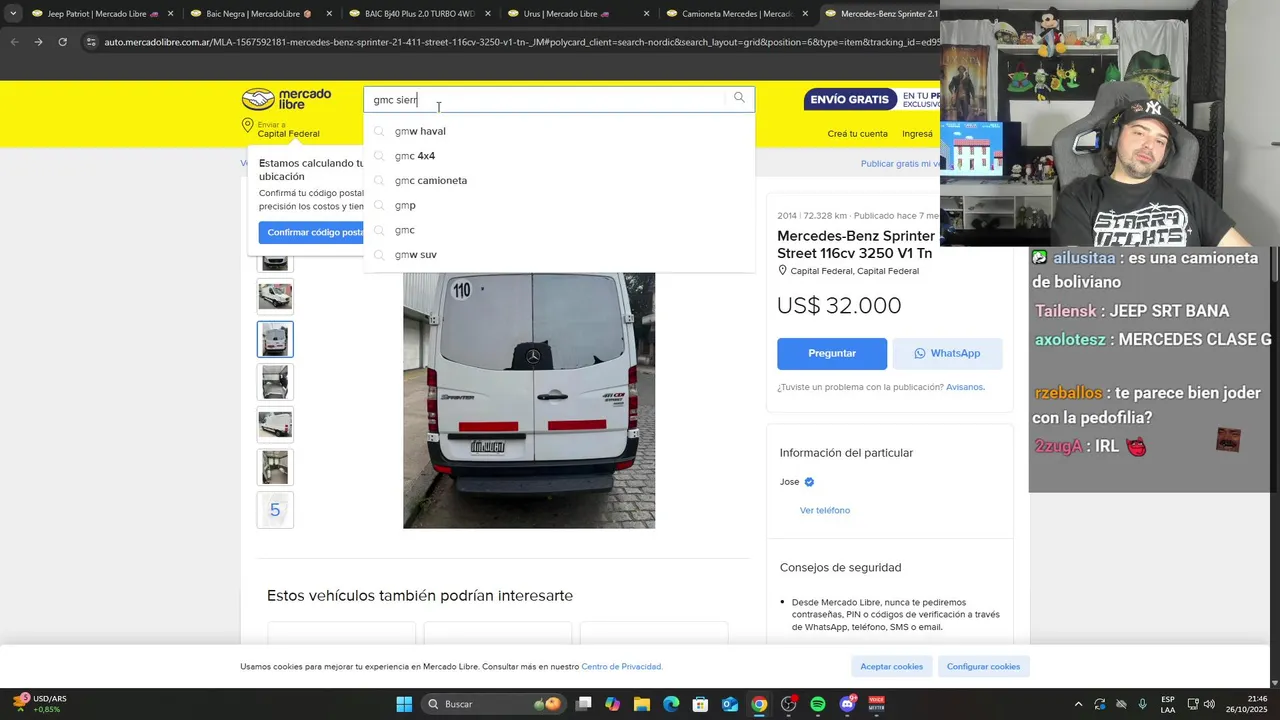Click the microphone icon in the system tray
This screenshot has width=1280, height=720.
tap(1143, 704)
